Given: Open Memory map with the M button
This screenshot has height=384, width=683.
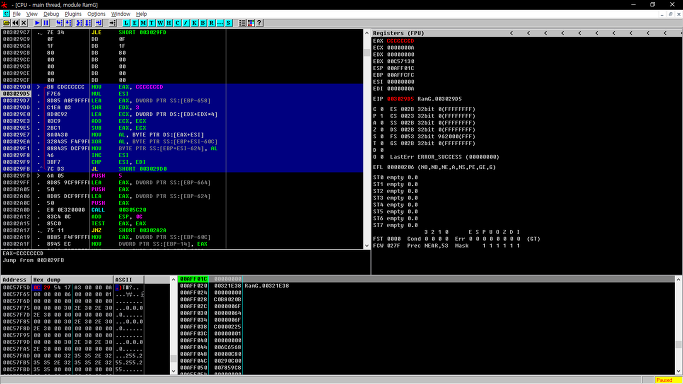Looking at the screenshot, I should [x=143, y=23].
